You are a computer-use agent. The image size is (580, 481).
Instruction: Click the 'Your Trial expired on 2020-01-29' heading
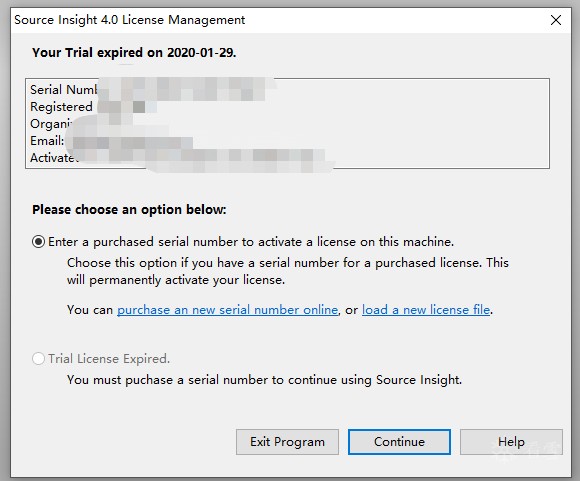click(x=134, y=53)
